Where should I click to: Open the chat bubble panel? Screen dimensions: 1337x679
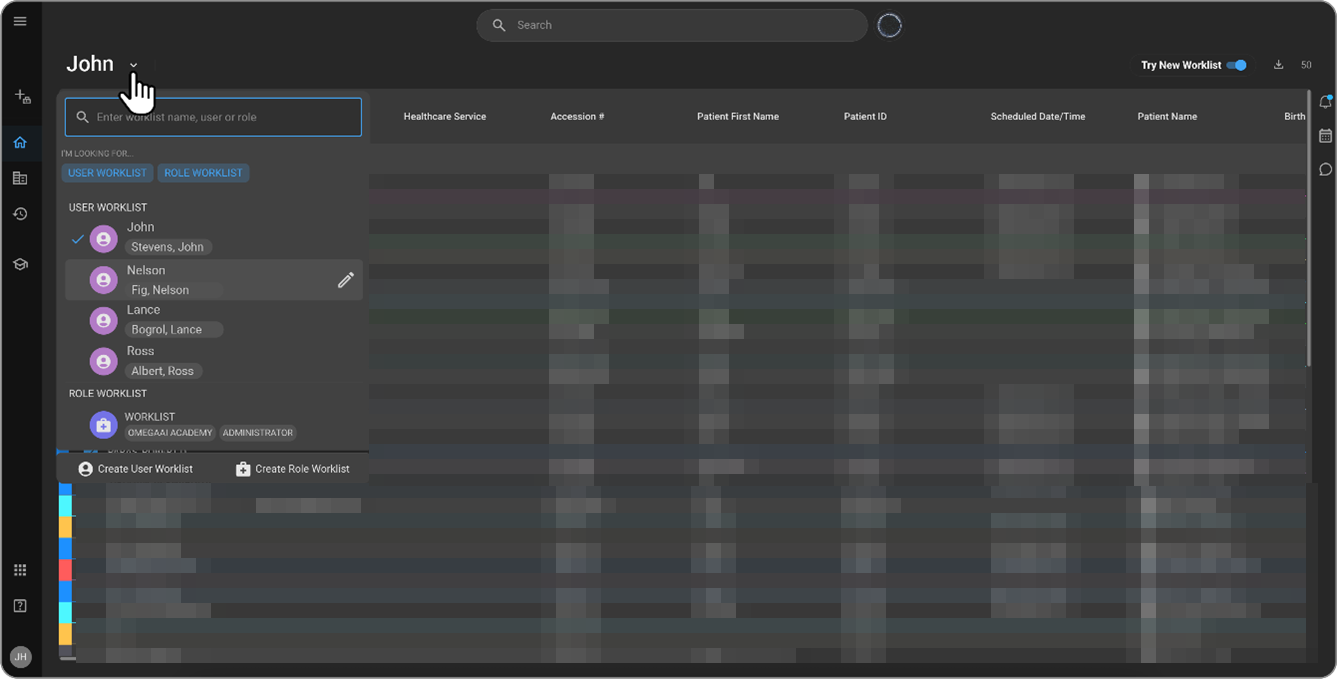pyautogui.click(x=1325, y=169)
